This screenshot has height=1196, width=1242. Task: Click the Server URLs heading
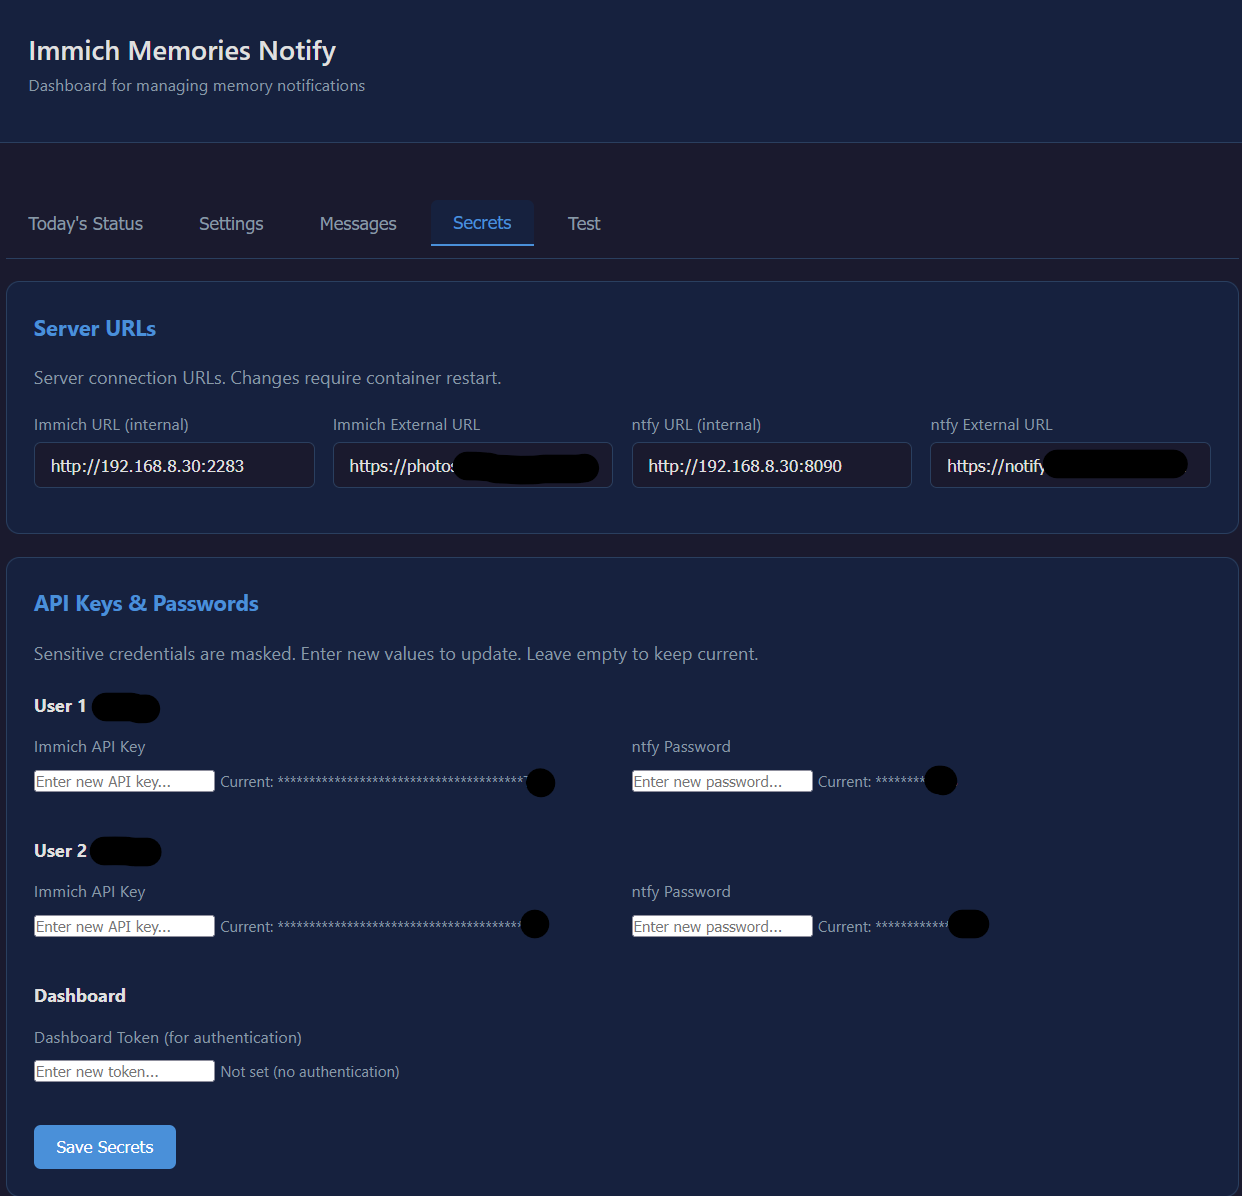(x=95, y=328)
